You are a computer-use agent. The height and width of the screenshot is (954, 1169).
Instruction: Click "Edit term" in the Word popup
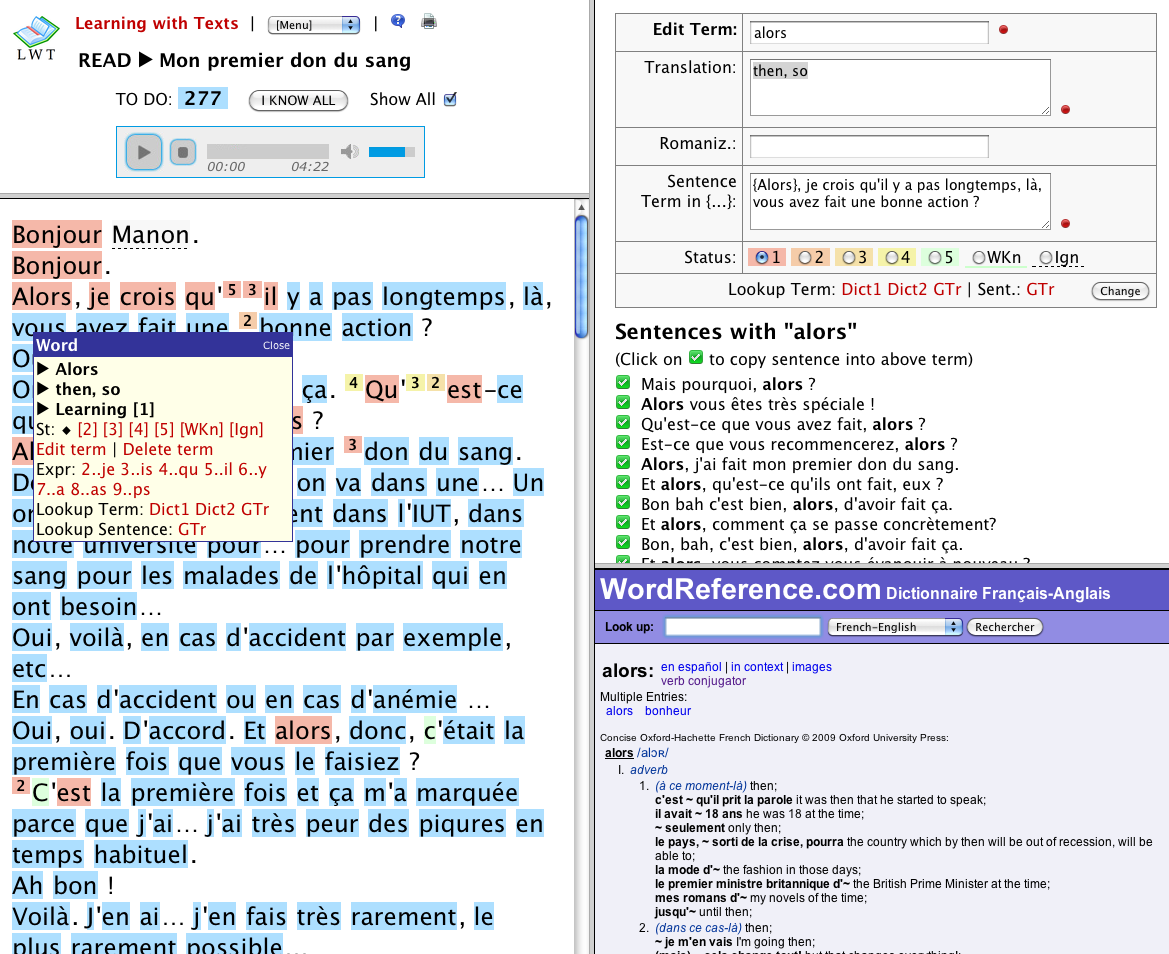click(71, 449)
